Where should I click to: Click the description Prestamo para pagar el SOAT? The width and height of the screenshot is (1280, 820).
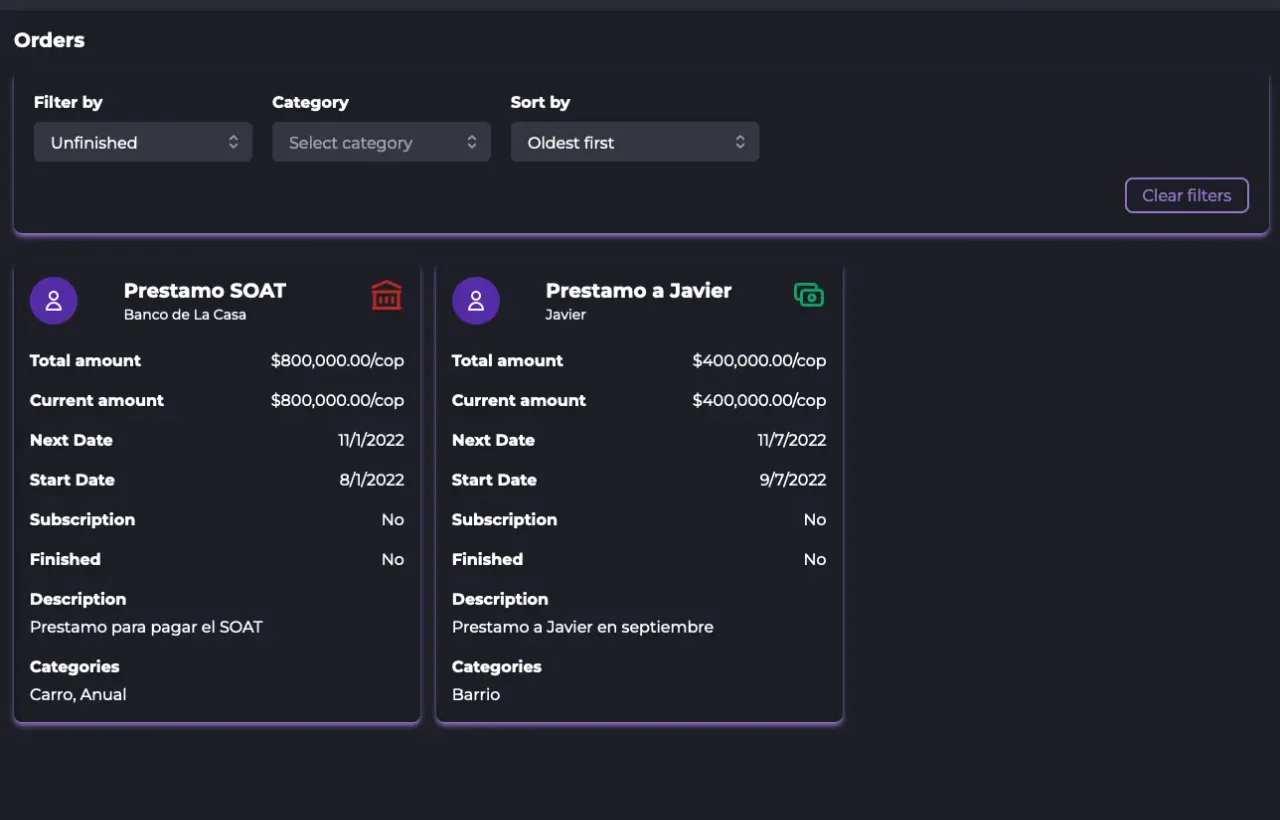(146, 627)
